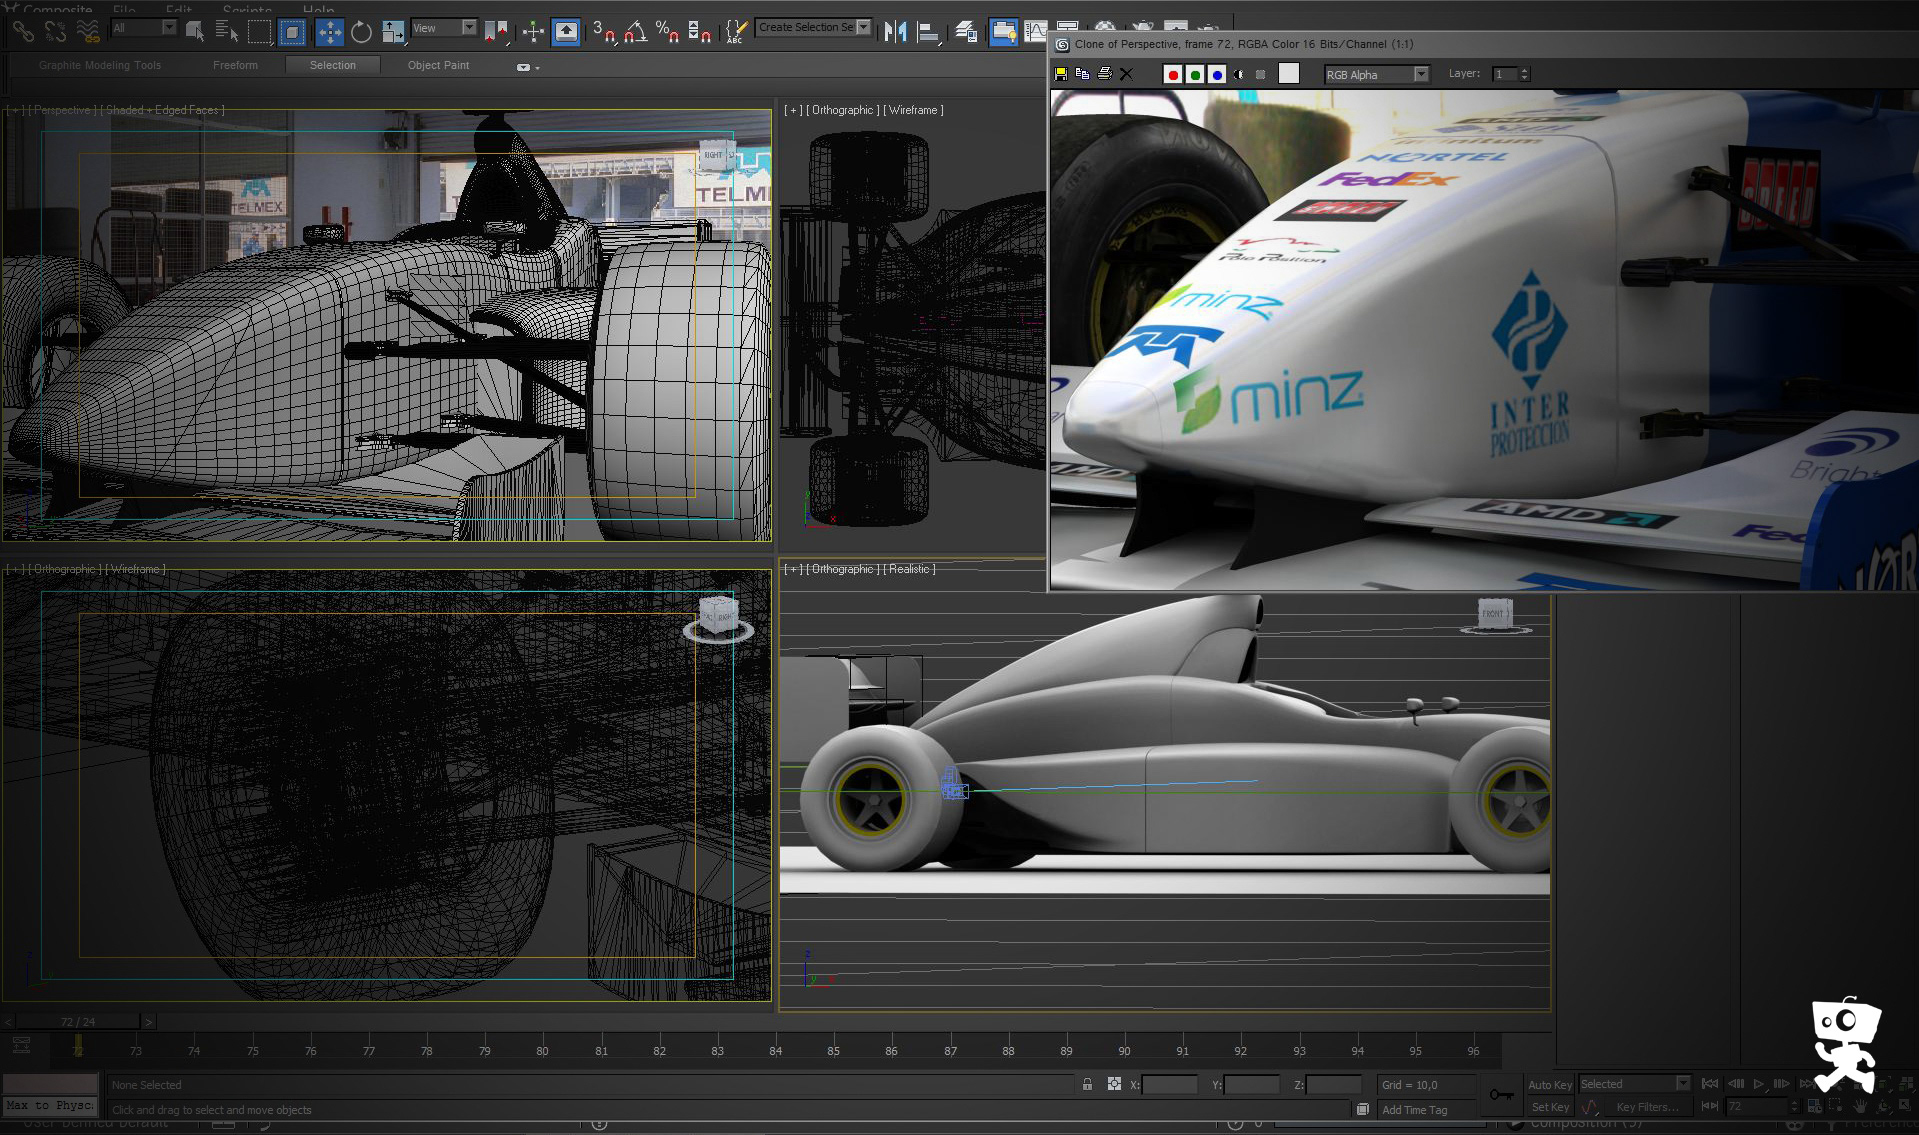Toggle the Graphite Modeling Tools ribbon icon
1919x1135 pixels.
tap(1003, 32)
